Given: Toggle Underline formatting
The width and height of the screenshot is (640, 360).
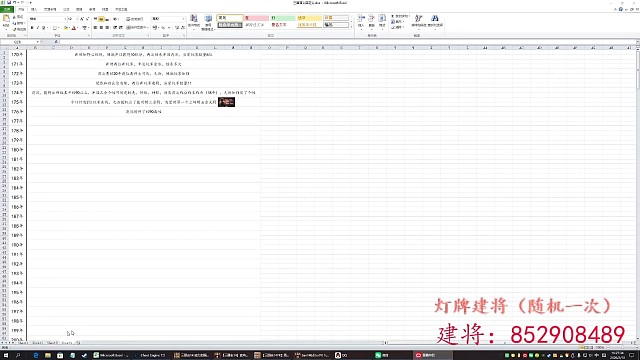Looking at the screenshot, I should [x=43, y=28].
